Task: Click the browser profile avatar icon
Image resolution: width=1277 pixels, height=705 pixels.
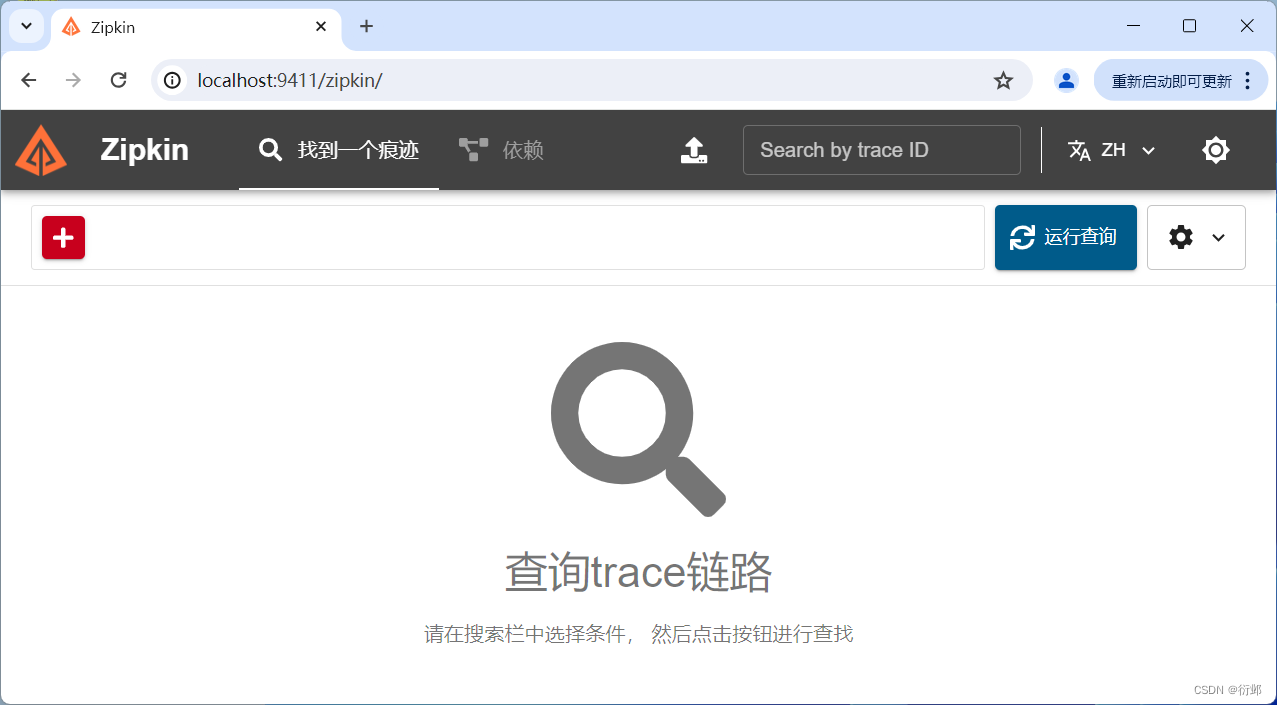Action: pos(1065,80)
